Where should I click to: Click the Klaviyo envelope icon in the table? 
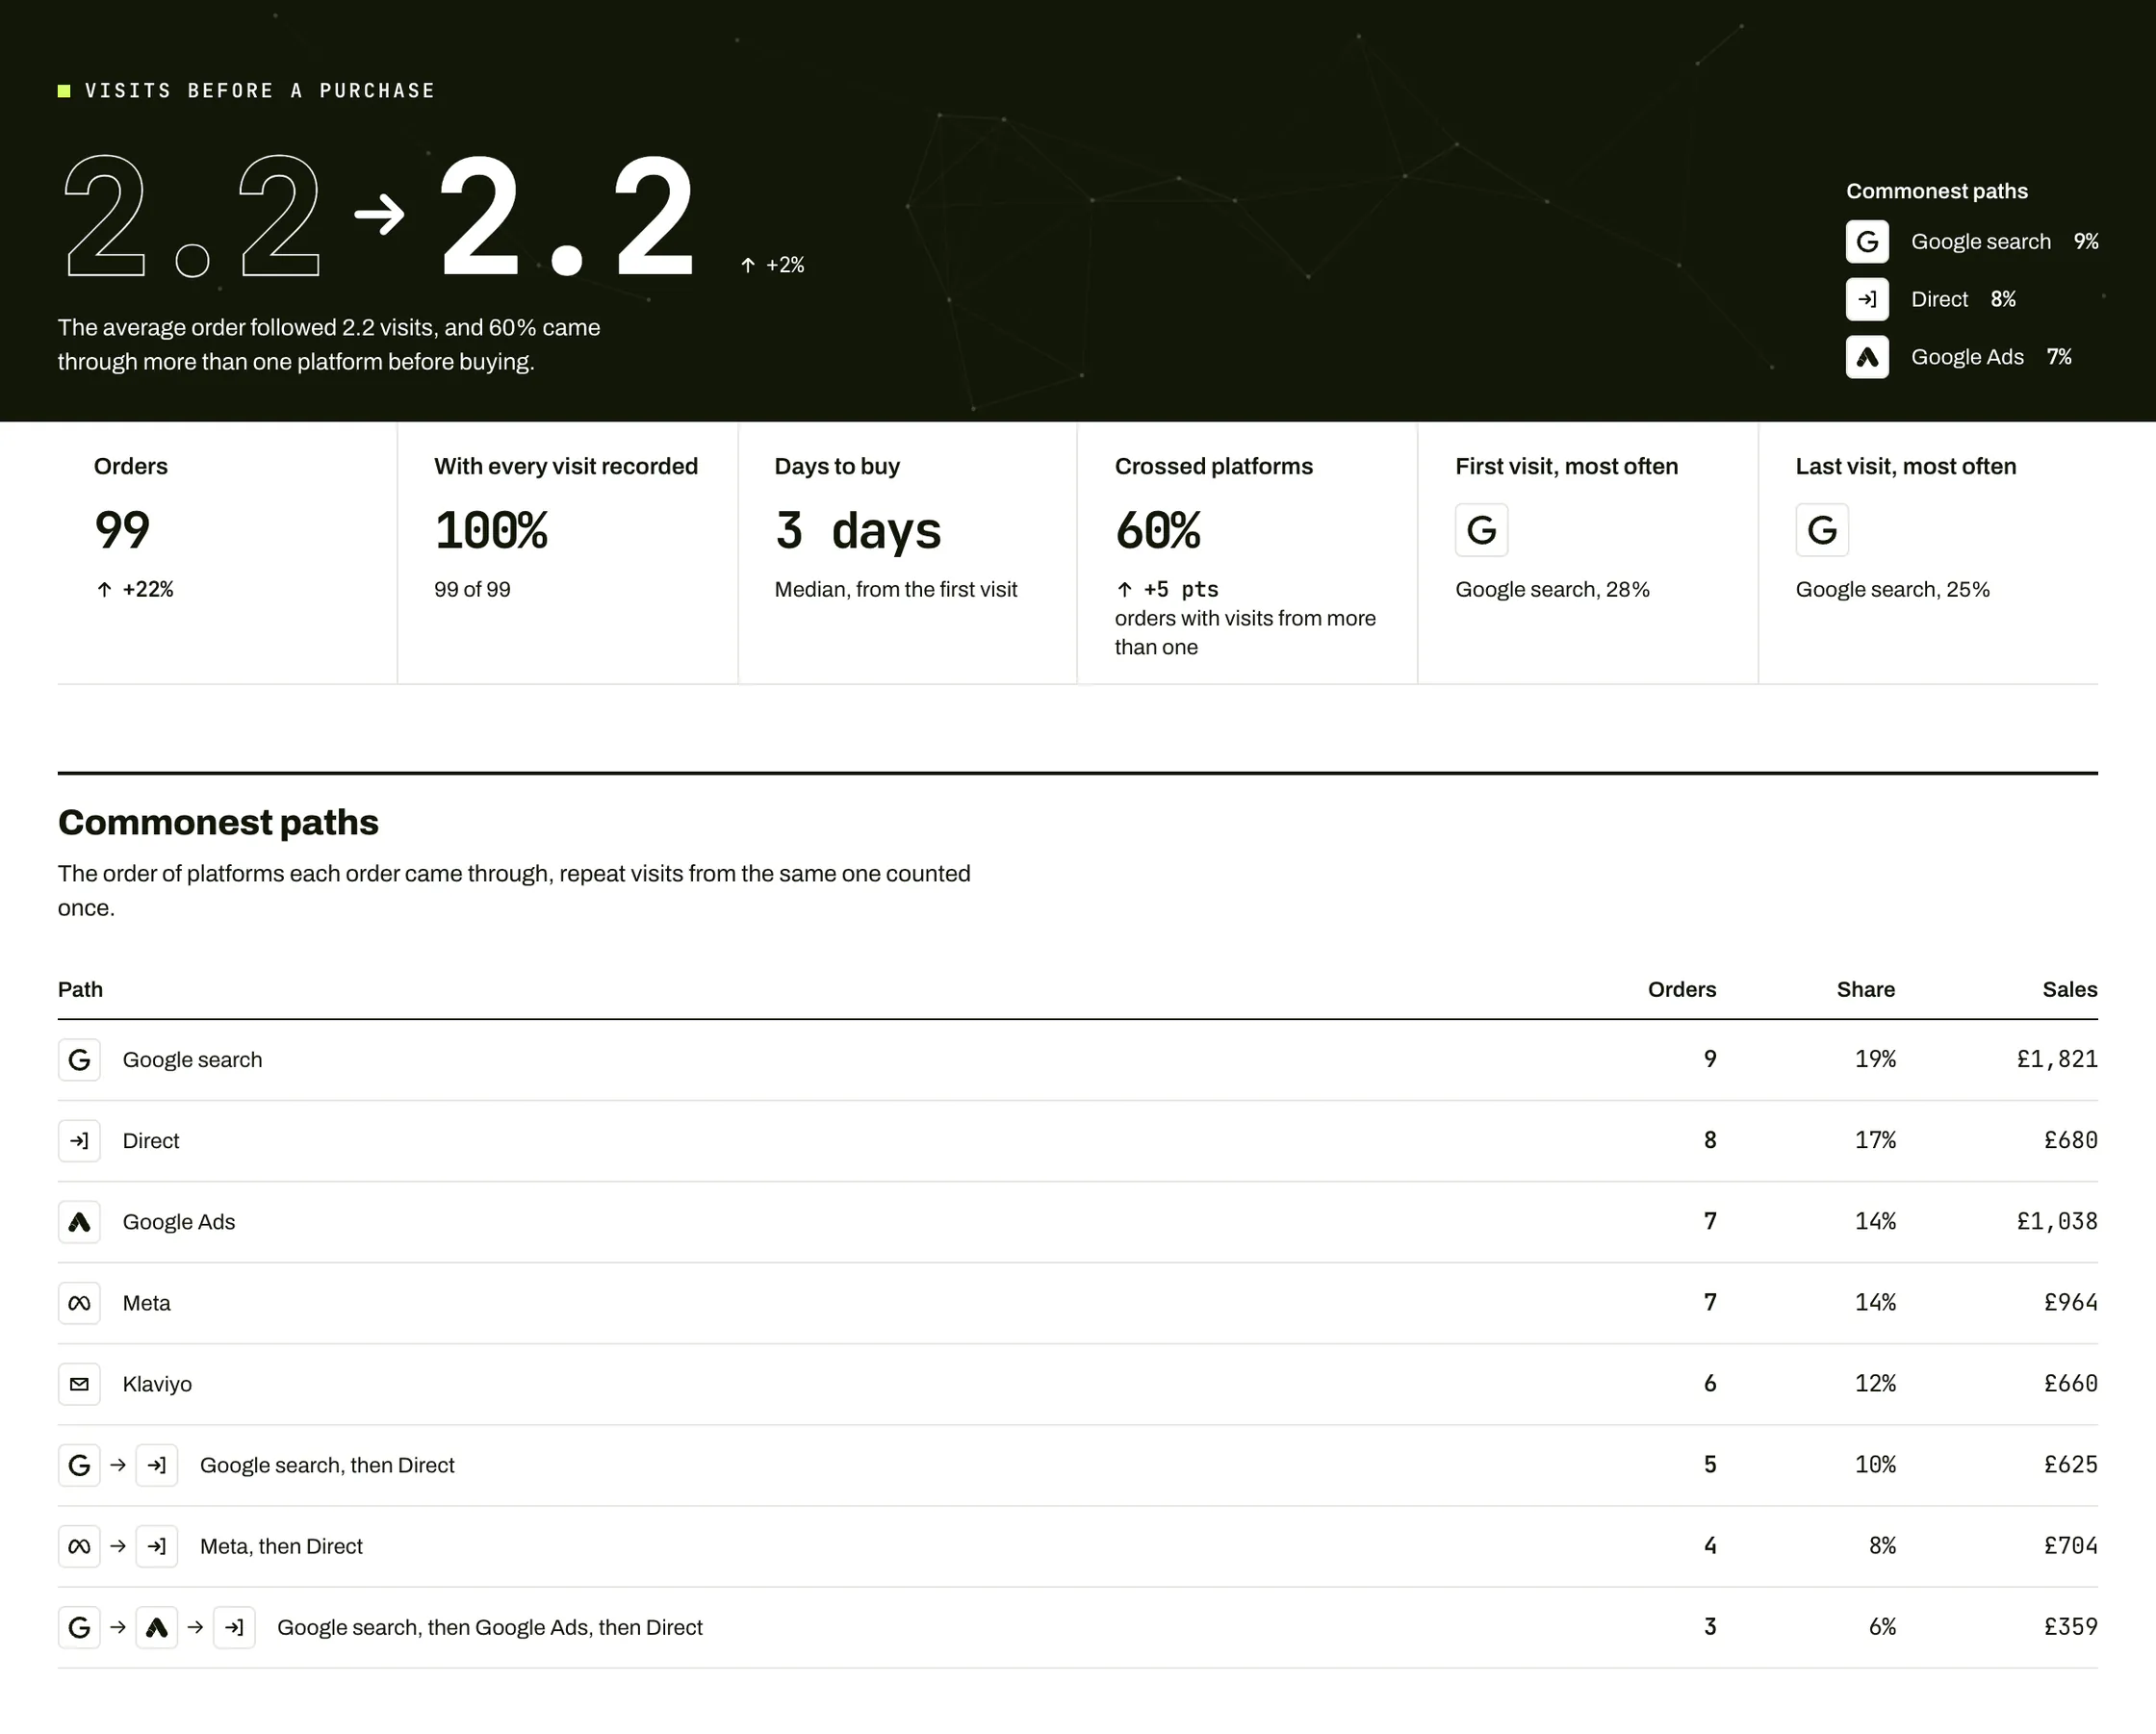[x=79, y=1384]
